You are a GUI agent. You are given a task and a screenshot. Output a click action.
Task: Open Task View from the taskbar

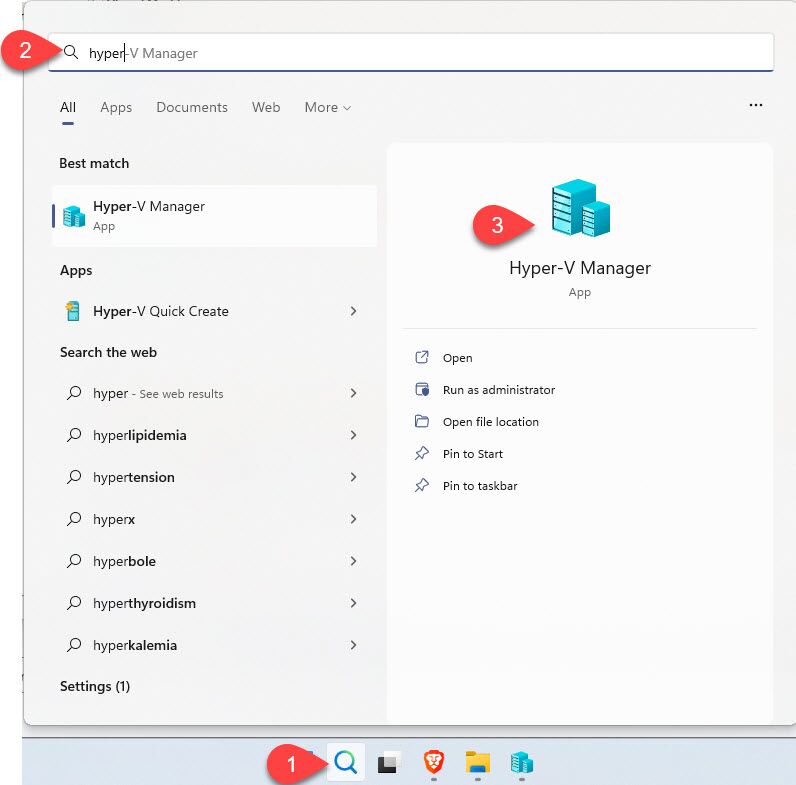[x=389, y=762]
